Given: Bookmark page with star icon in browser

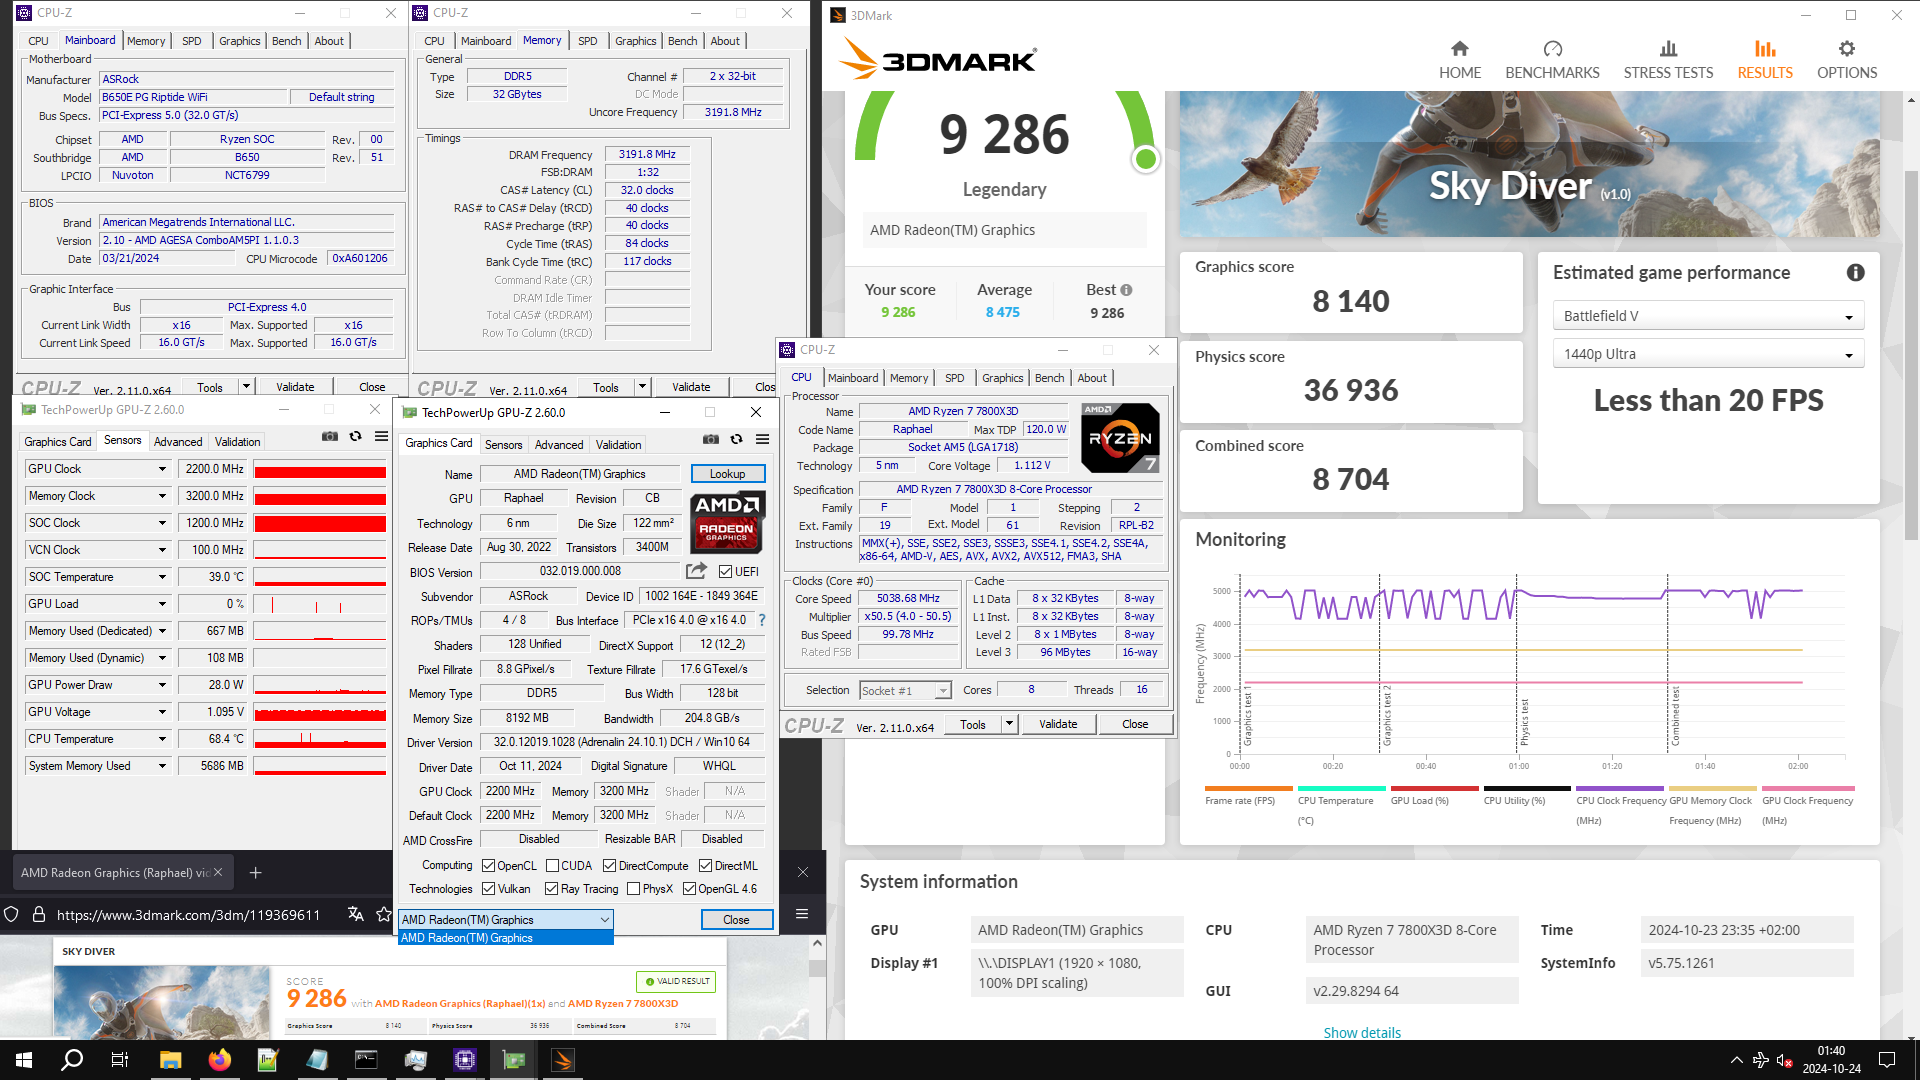Looking at the screenshot, I should pos(383,914).
